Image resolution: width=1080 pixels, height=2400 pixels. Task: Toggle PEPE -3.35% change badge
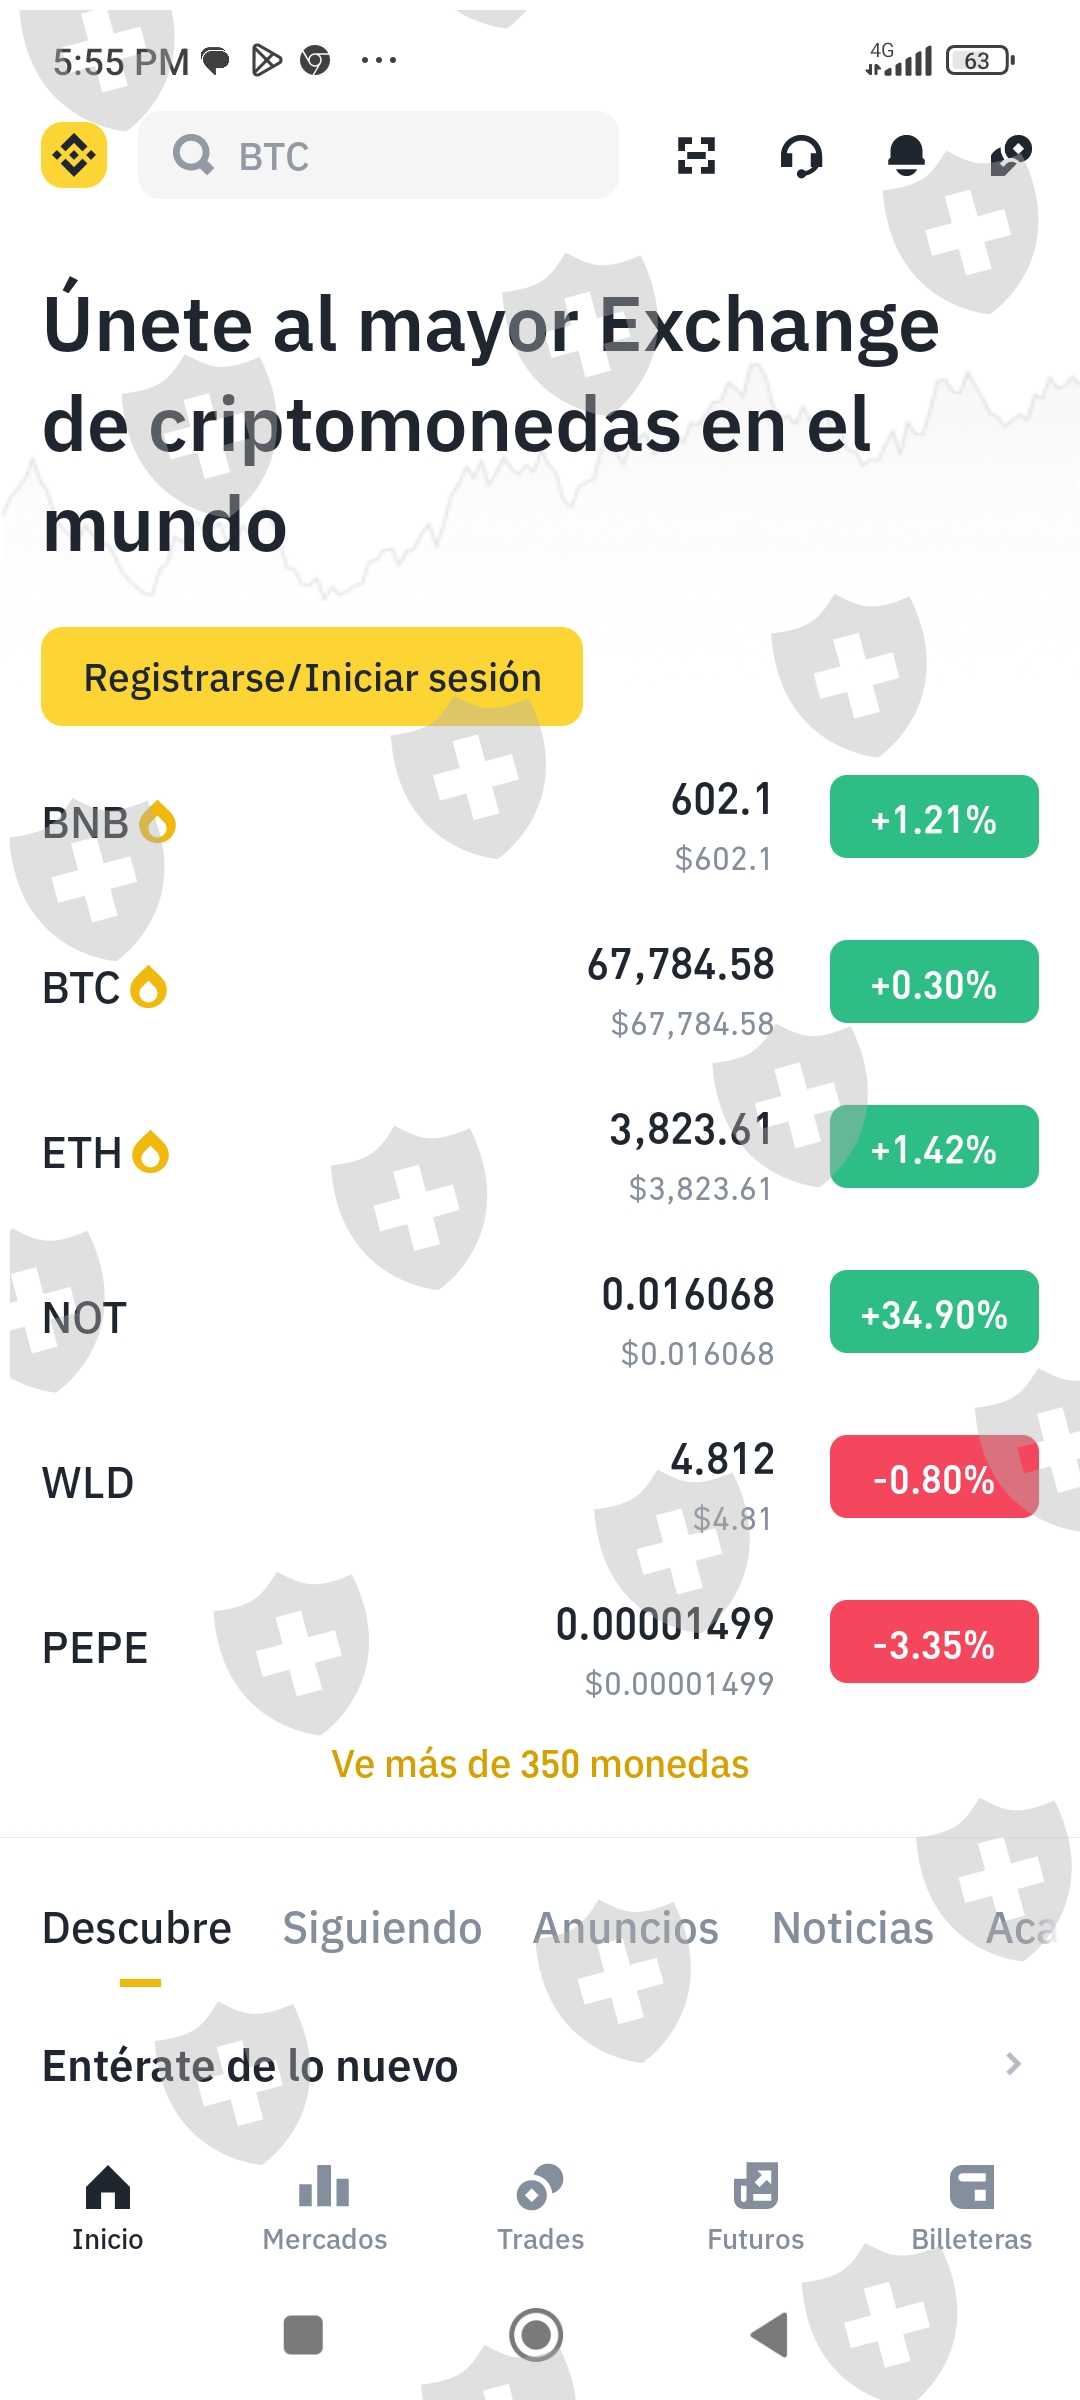934,1642
